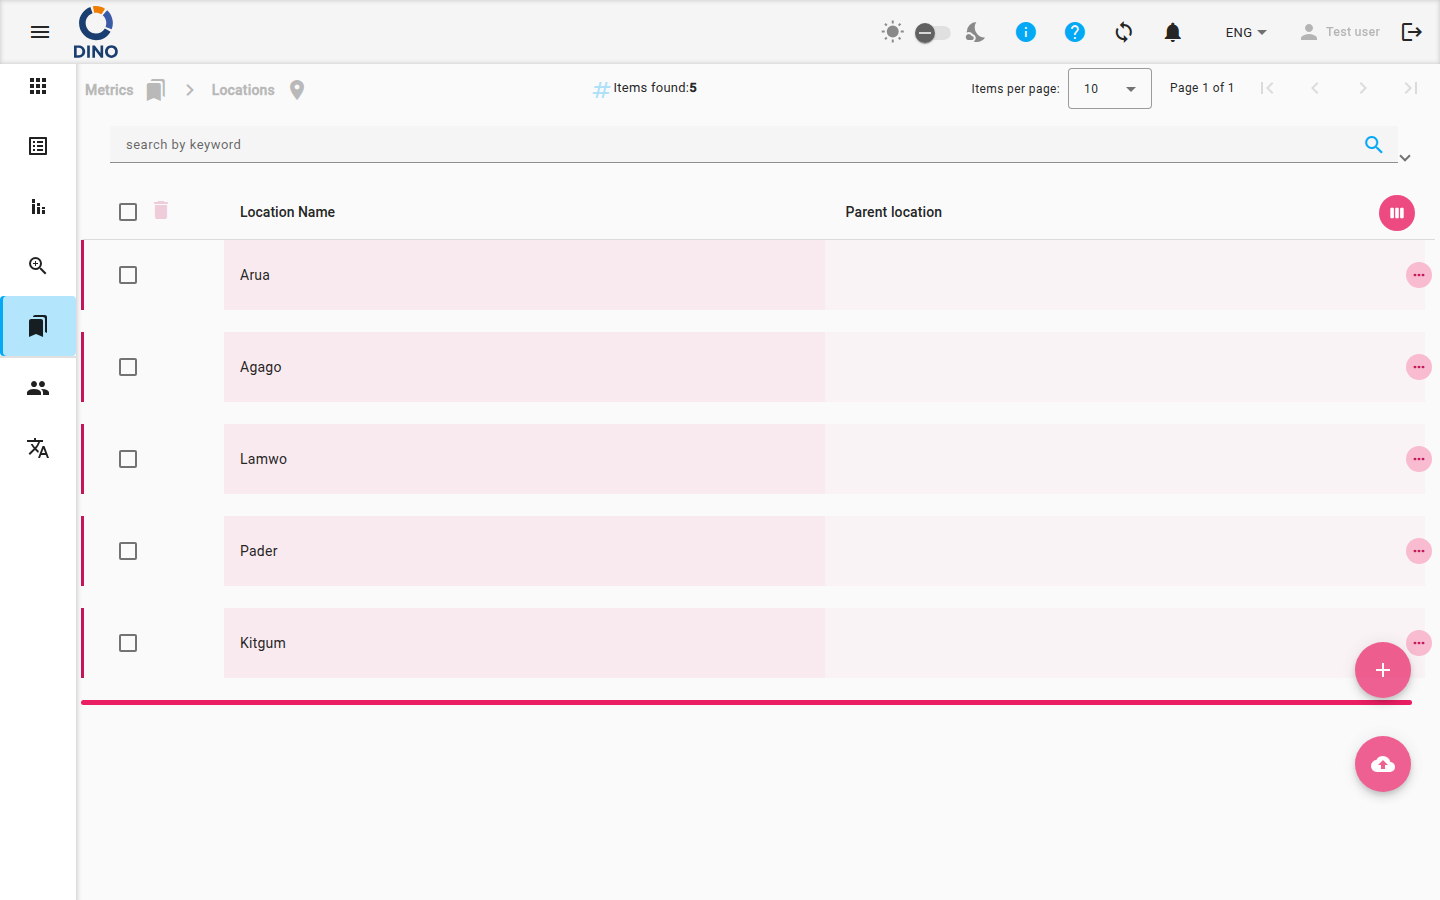Image resolution: width=1440 pixels, height=900 pixels.
Task: Open the translate sidebar icon
Action: (x=38, y=448)
